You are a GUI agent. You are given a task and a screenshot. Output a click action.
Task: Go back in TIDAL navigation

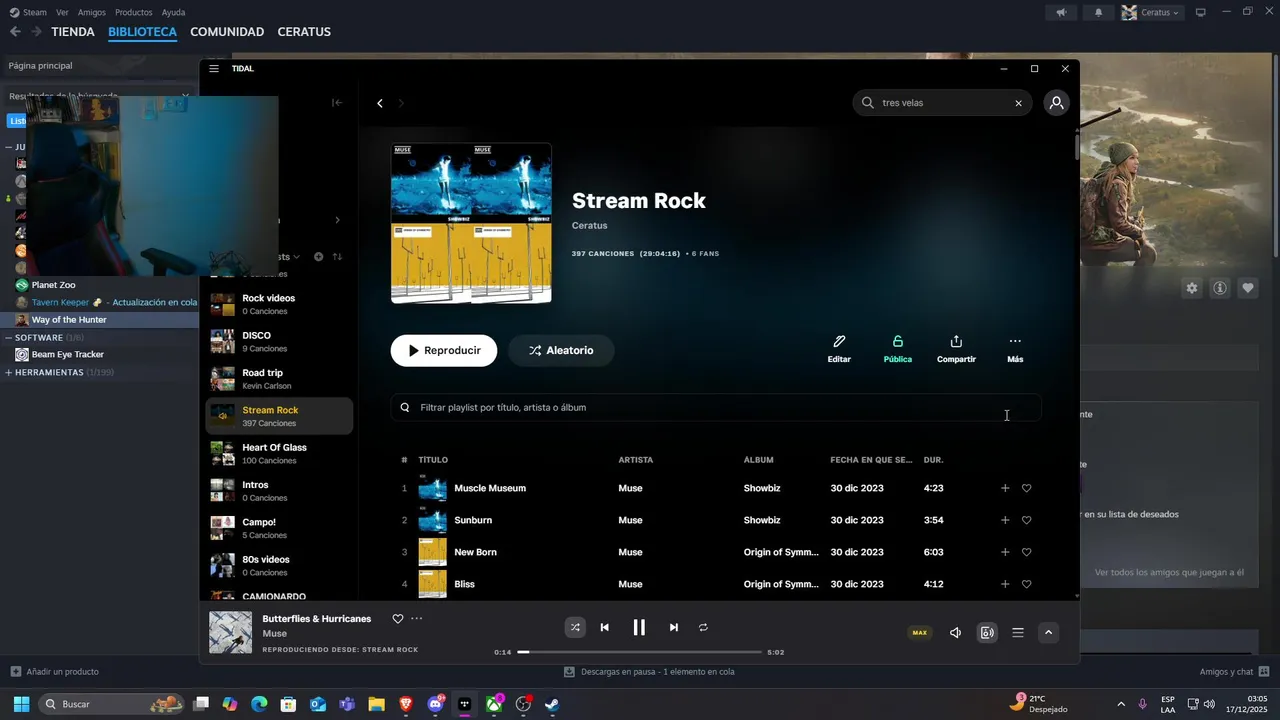pos(380,103)
